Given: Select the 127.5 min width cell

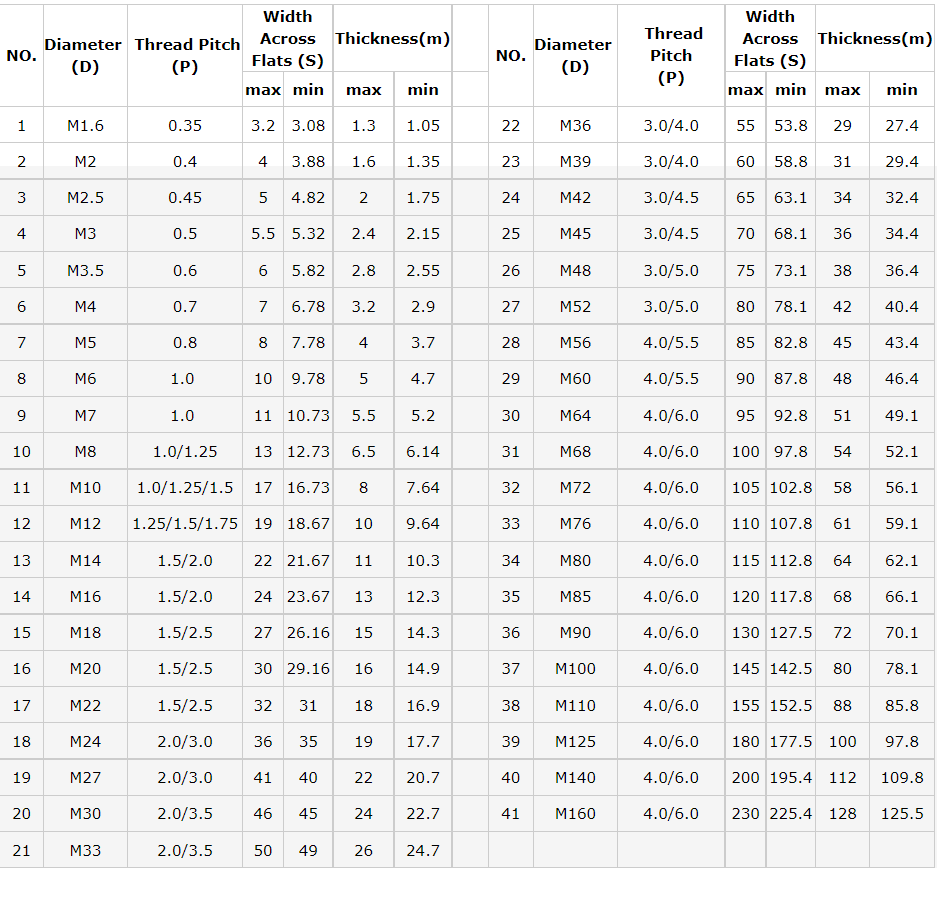Looking at the screenshot, I should [x=790, y=632].
